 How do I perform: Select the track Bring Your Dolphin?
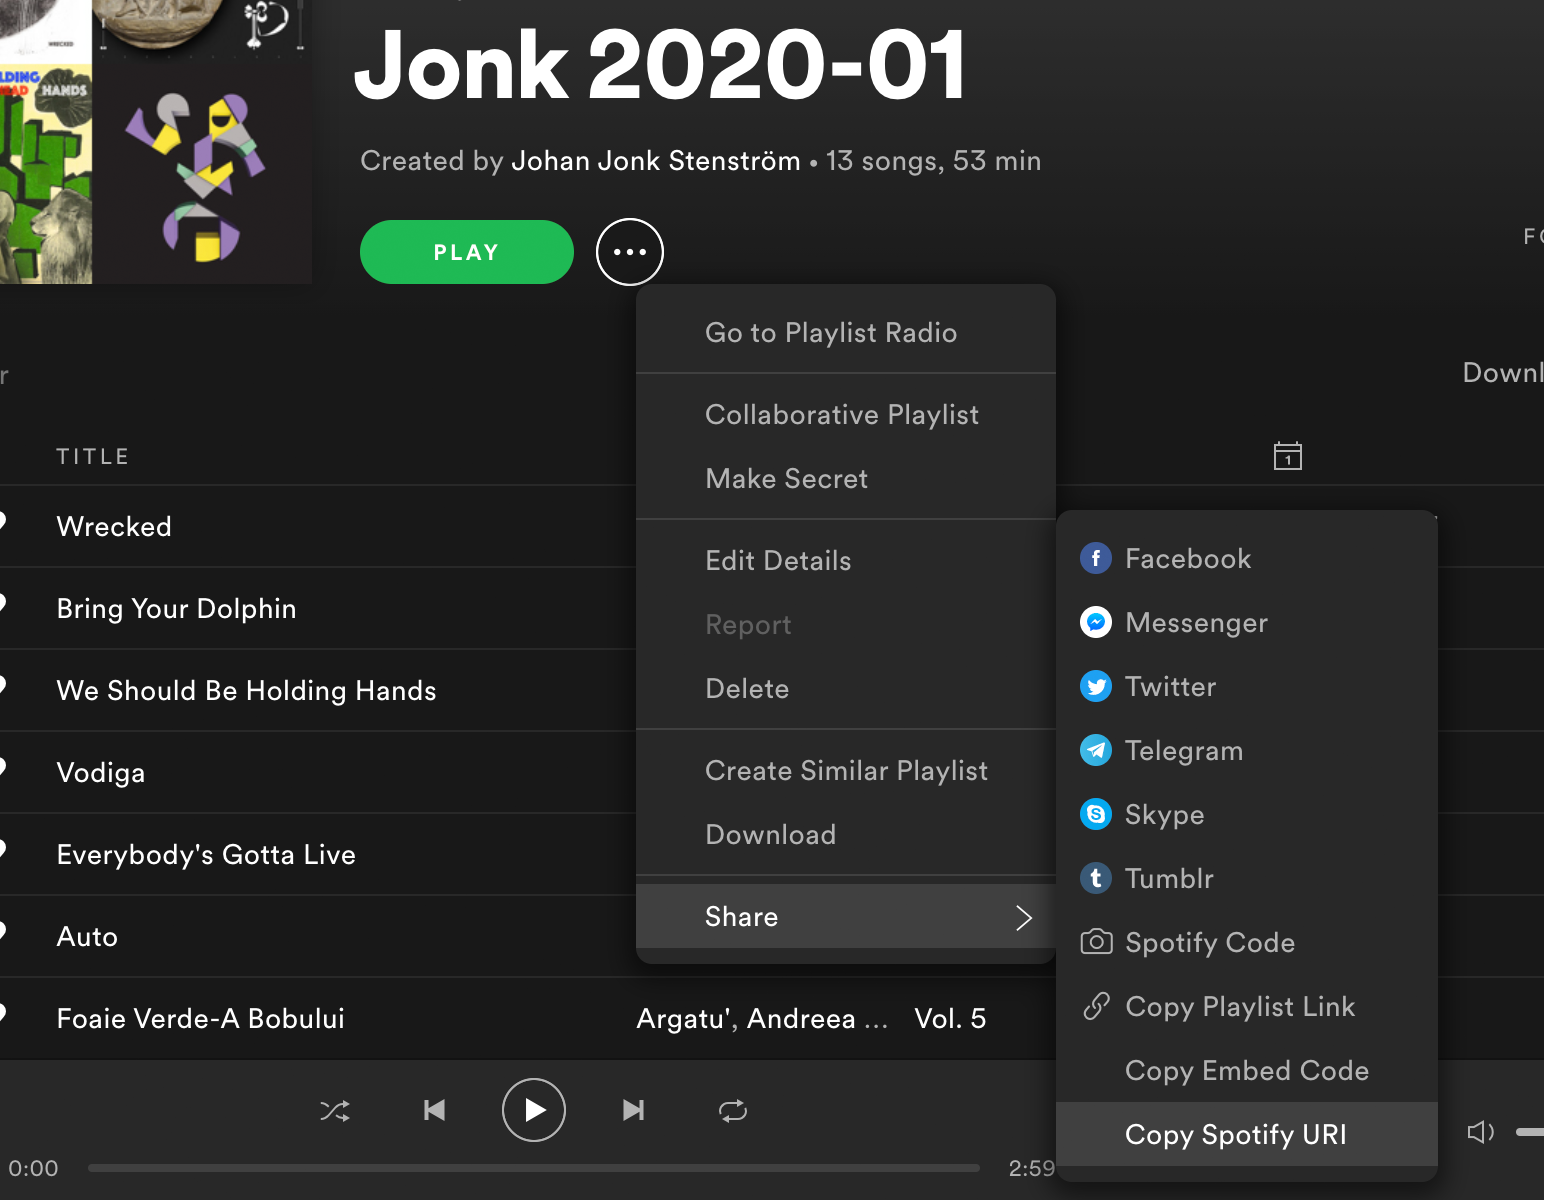pyautogui.click(x=176, y=608)
